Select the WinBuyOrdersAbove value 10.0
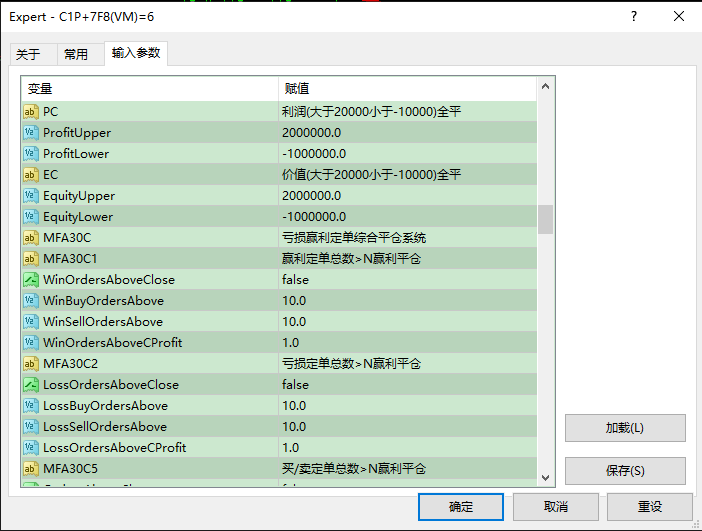The height and width of the screenshot is (531, 702). pos(294,300)
